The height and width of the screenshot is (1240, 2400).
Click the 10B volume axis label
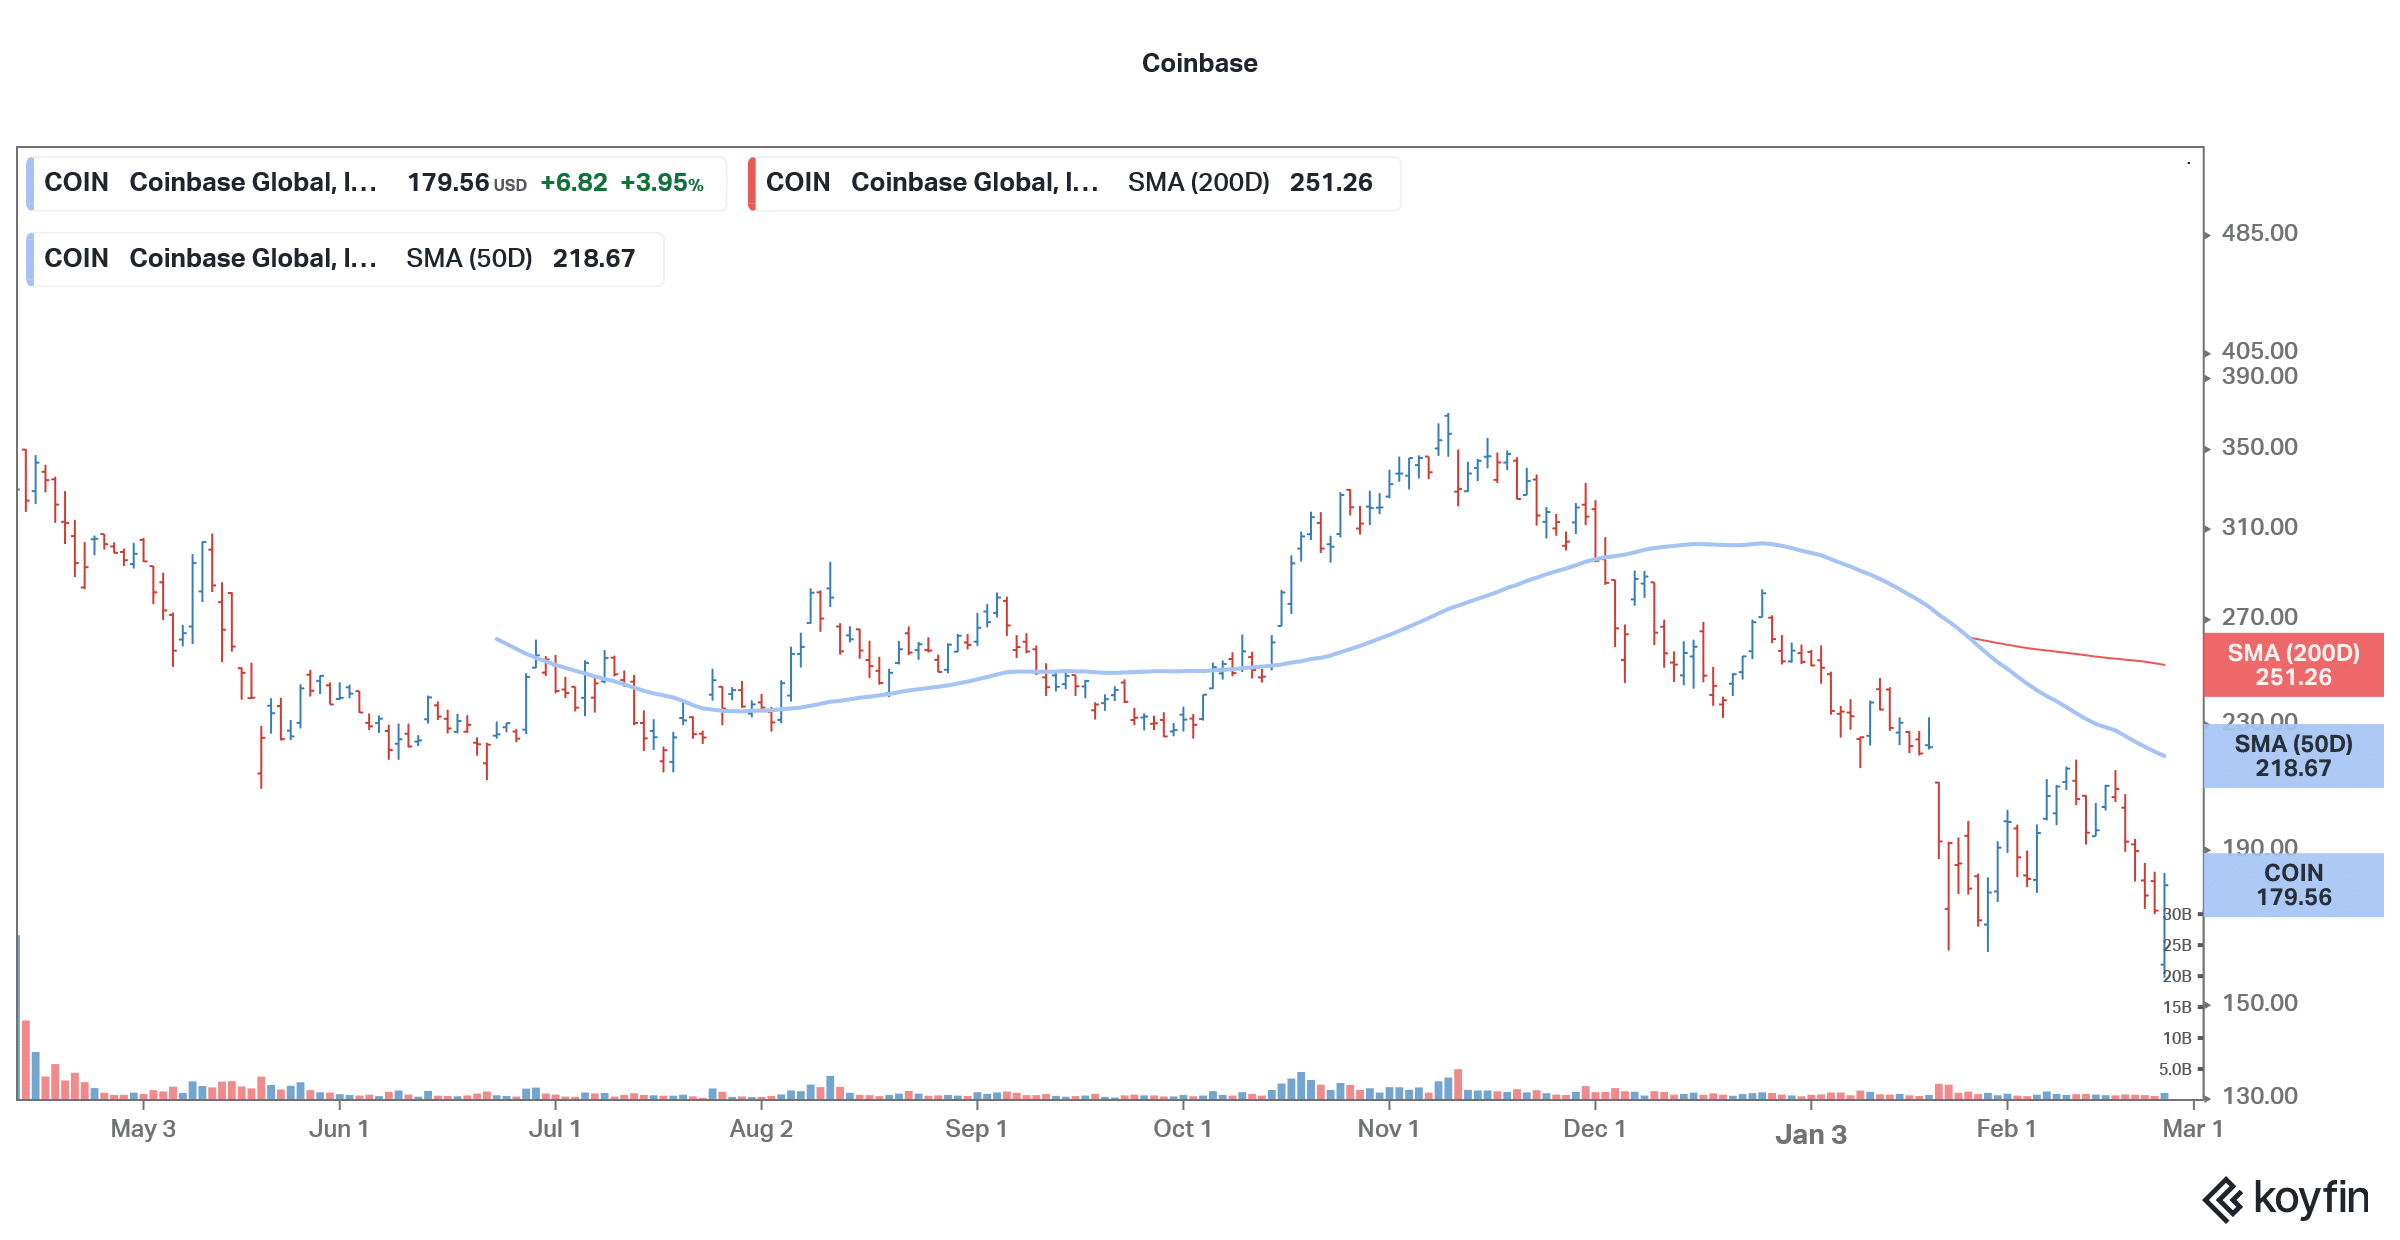2177,1039
